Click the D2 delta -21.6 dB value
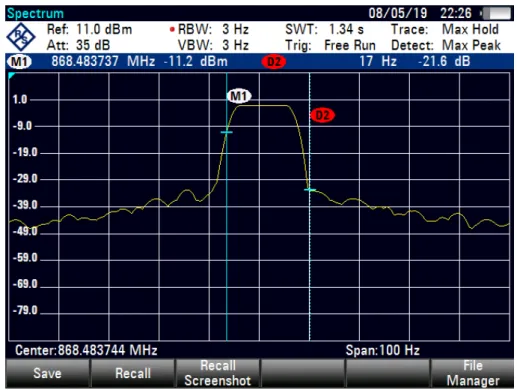Viewport: 517px width, 390px height. pyautogui.click(x=444, y=62)
